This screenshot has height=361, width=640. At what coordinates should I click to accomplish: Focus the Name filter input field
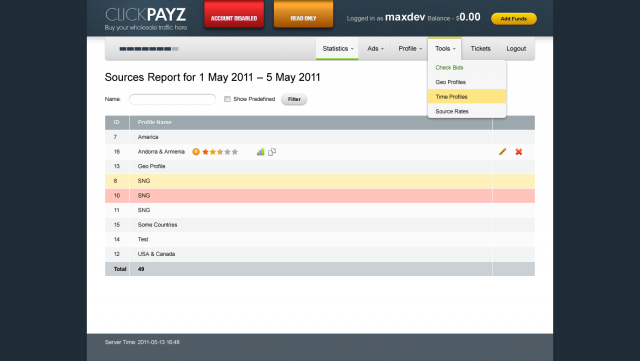(172, 99)
